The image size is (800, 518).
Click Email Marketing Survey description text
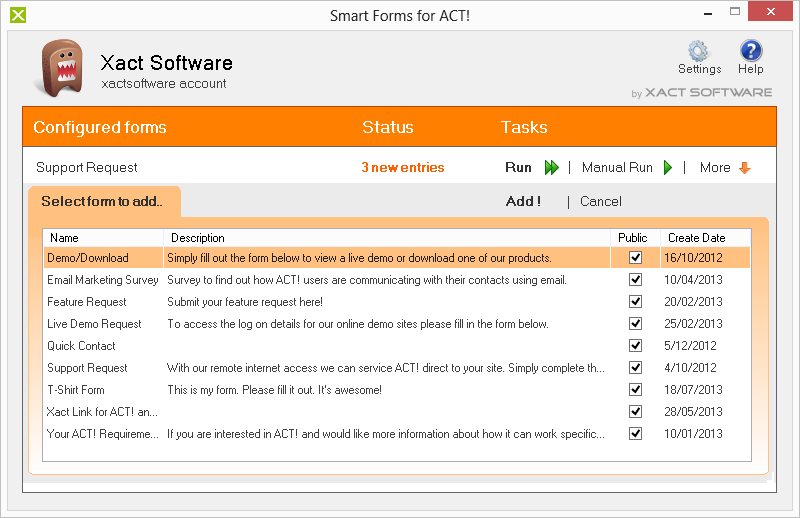367,280
